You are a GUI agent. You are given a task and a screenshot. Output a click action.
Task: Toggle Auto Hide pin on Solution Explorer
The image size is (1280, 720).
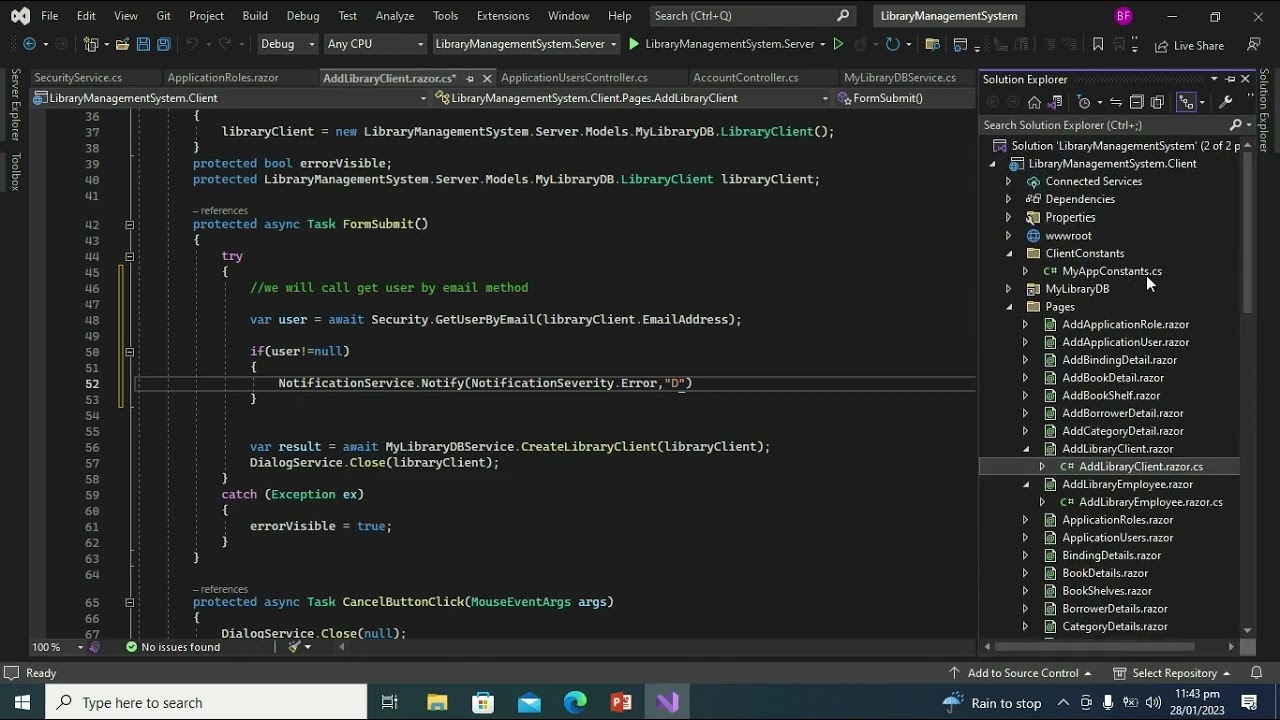pyautogui.click(x=1230, y=79)
